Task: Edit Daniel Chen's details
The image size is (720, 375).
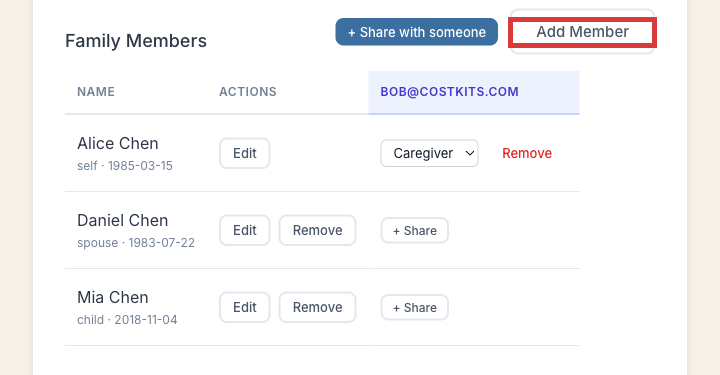Action: coord(244,230)
